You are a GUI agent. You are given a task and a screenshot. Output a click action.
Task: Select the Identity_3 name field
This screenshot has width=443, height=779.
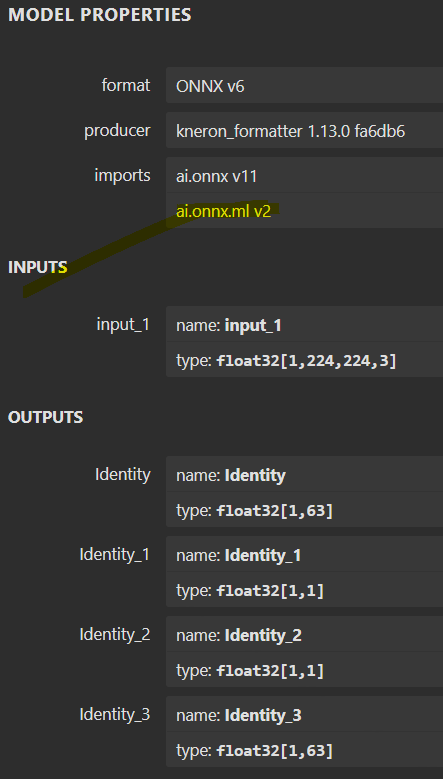[304, 714]
